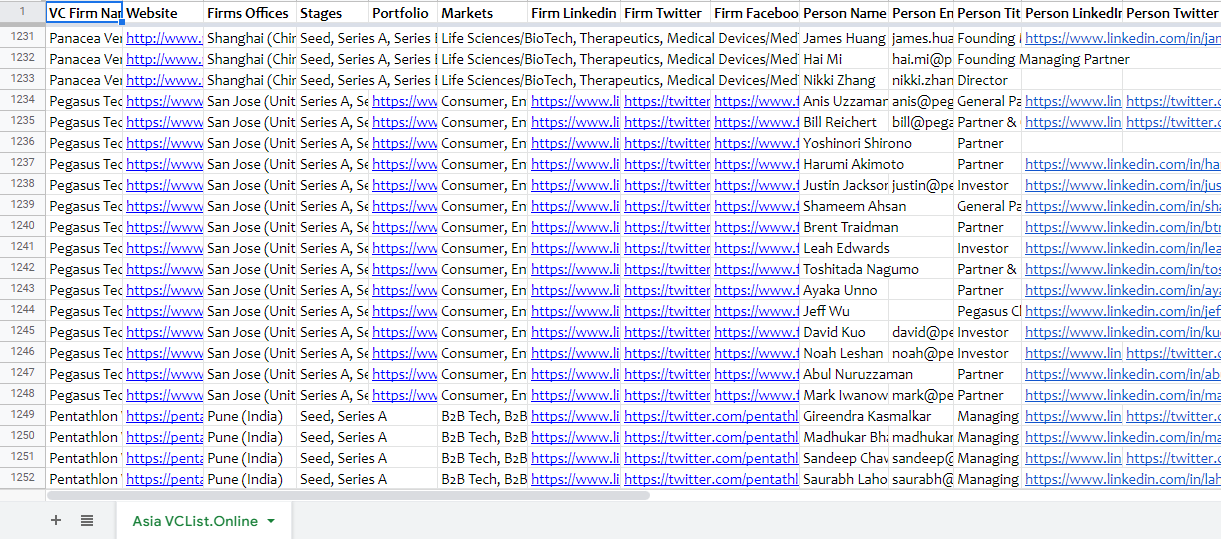Select the VC Firm Name header cell
Image resolution: width=1221 pixels, height=539 pixels.
[x=85, y=13]
